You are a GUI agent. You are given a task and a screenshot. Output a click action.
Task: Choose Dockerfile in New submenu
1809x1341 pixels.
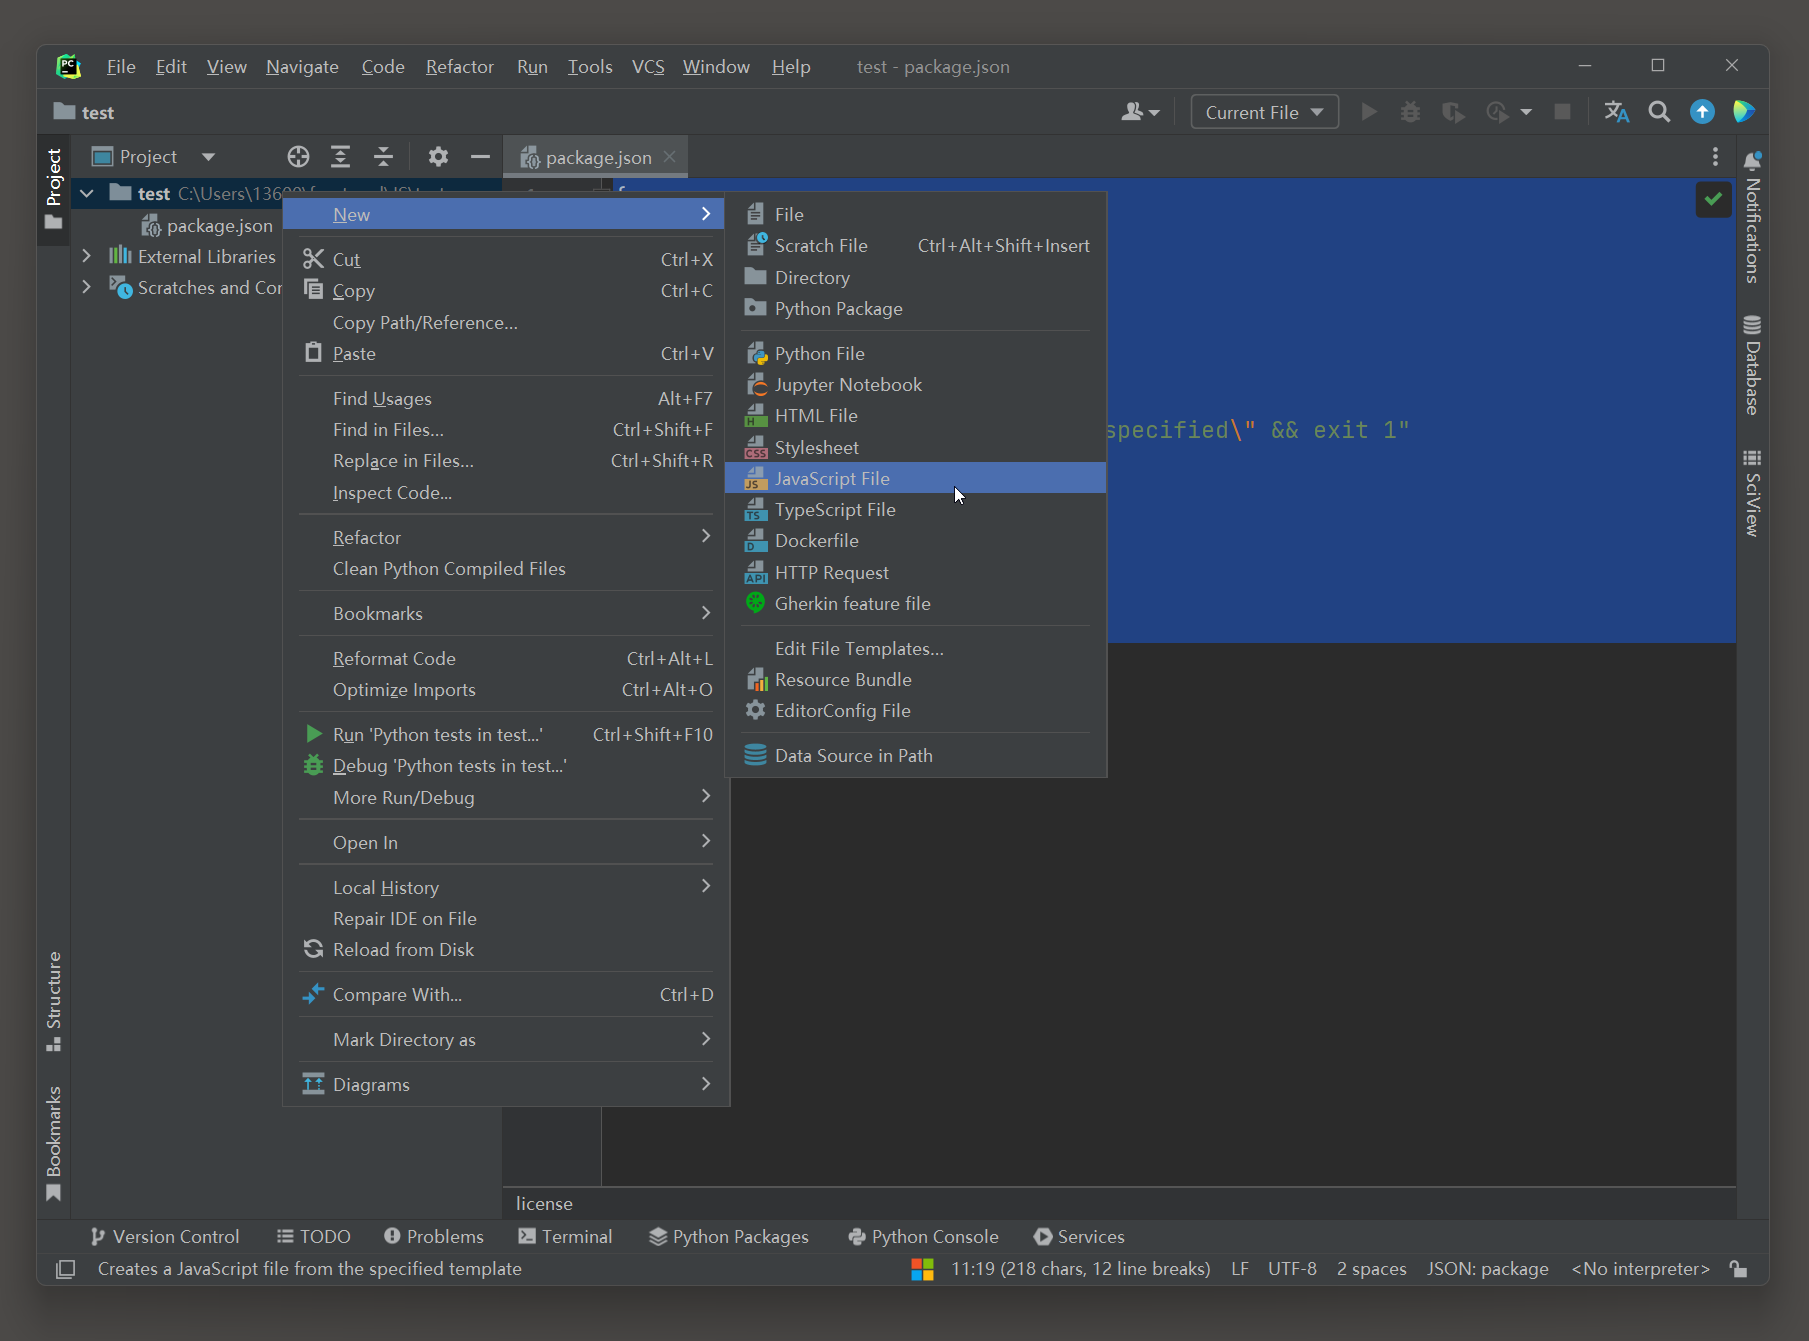(x=915, y=540)
